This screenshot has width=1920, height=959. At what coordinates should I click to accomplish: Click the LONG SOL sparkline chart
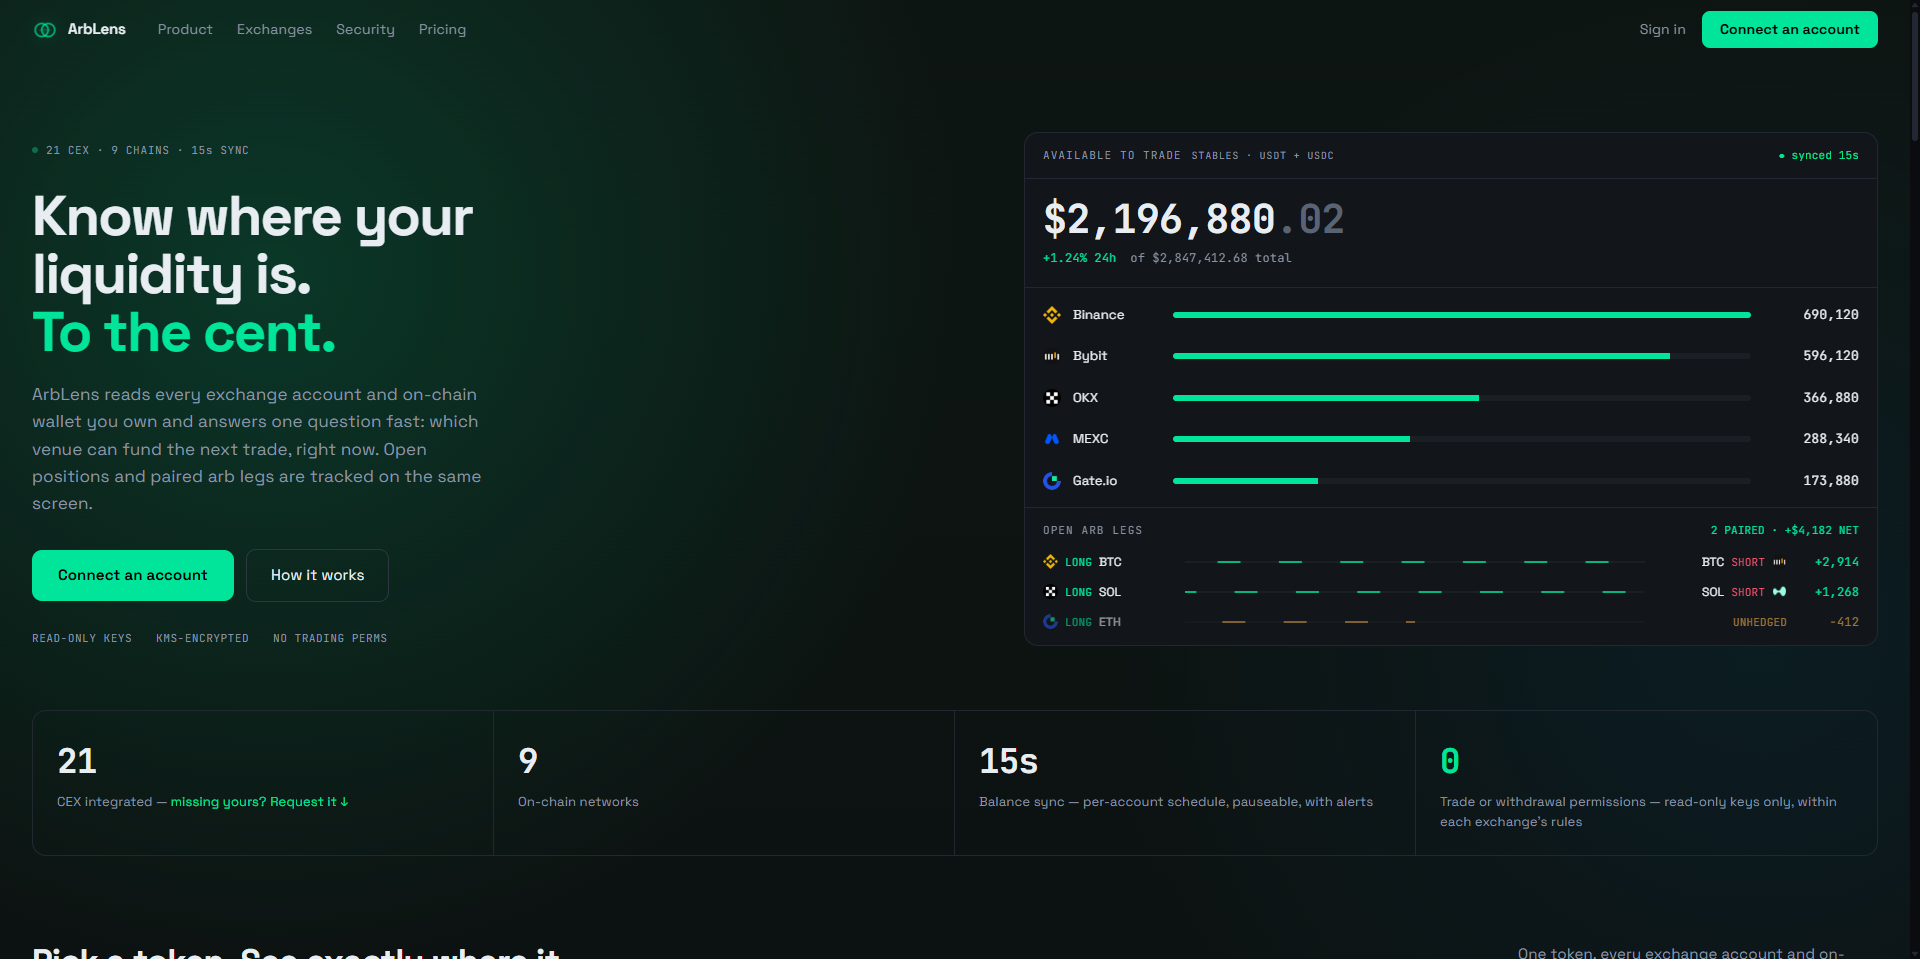1415,592
